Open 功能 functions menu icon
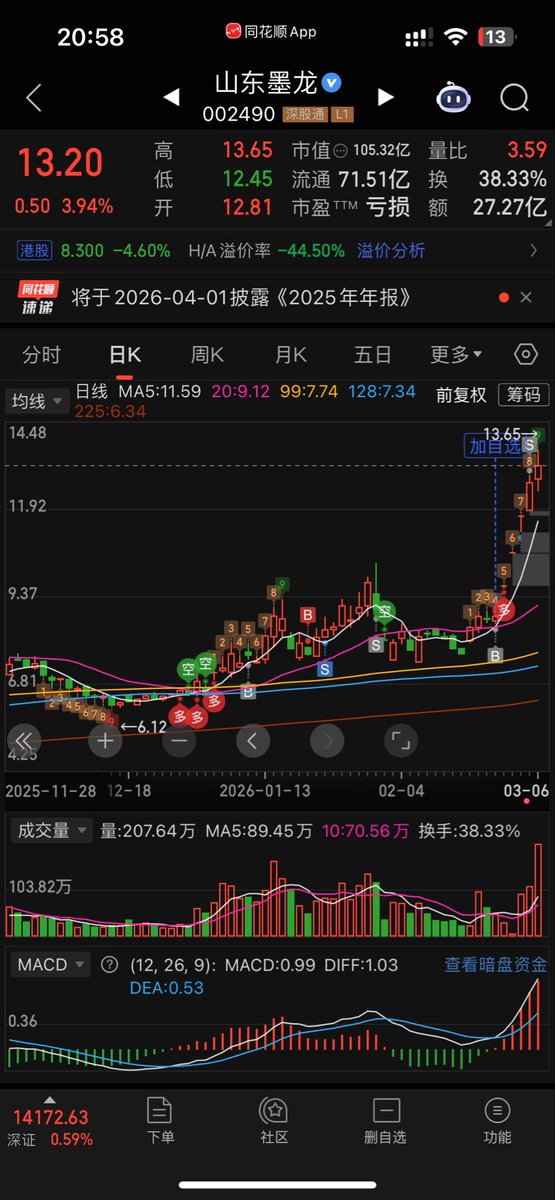555x1200 pixels. (x=497, y=1121)
